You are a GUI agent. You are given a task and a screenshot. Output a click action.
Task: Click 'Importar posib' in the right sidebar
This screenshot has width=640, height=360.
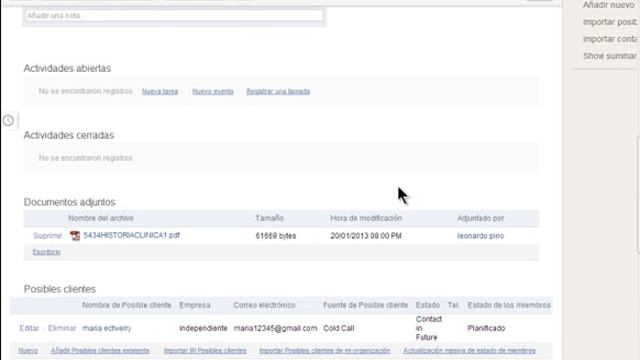[610, 22]
